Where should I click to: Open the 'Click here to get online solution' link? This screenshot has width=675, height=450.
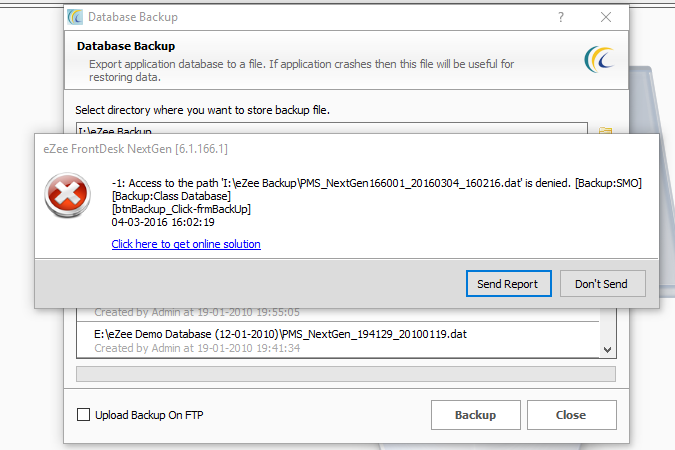tap(186, 244)
